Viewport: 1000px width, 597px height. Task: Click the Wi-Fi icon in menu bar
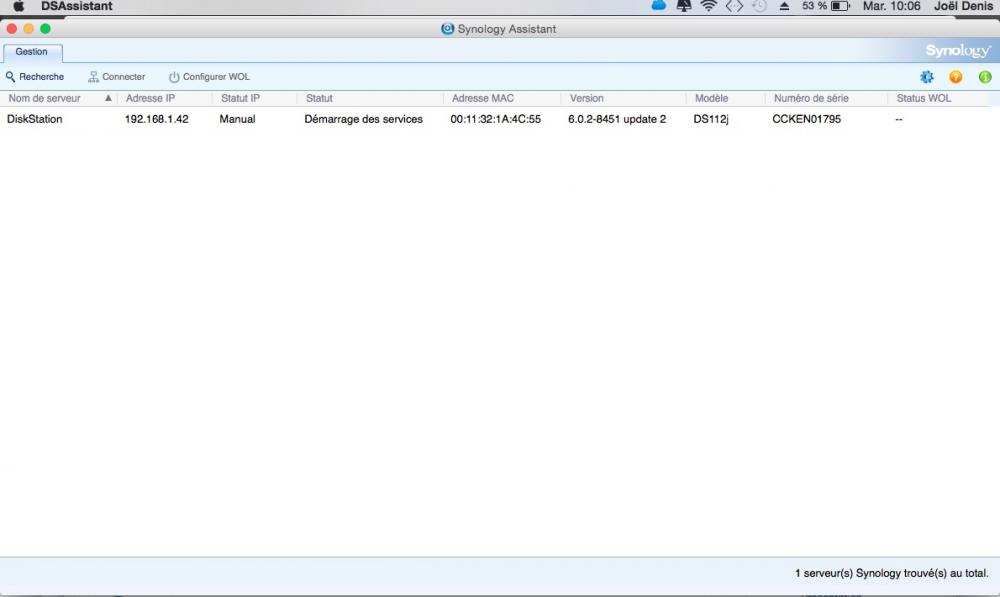click(709, 6)
